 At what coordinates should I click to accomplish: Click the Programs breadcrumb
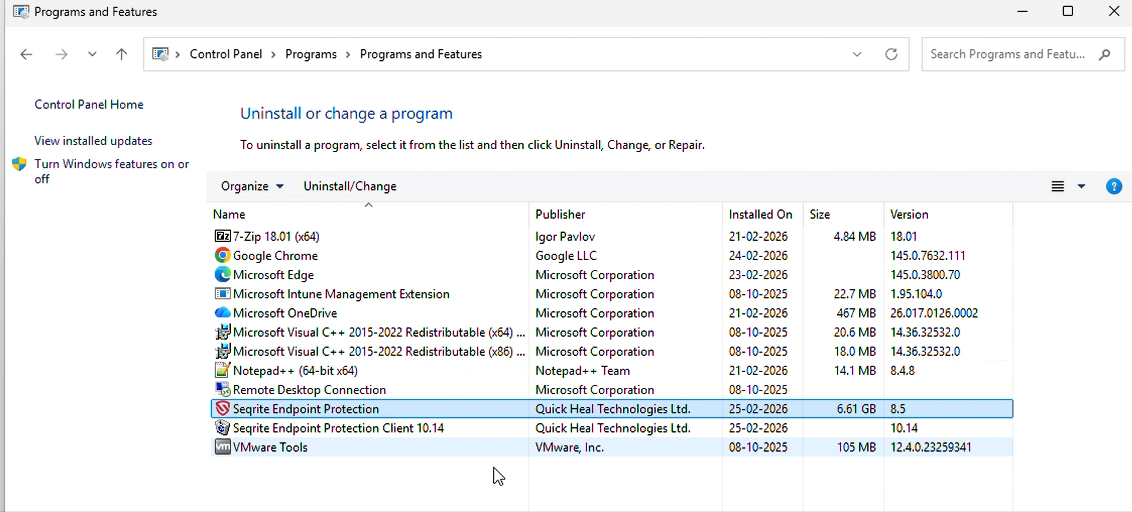click(x=311, y=54)
